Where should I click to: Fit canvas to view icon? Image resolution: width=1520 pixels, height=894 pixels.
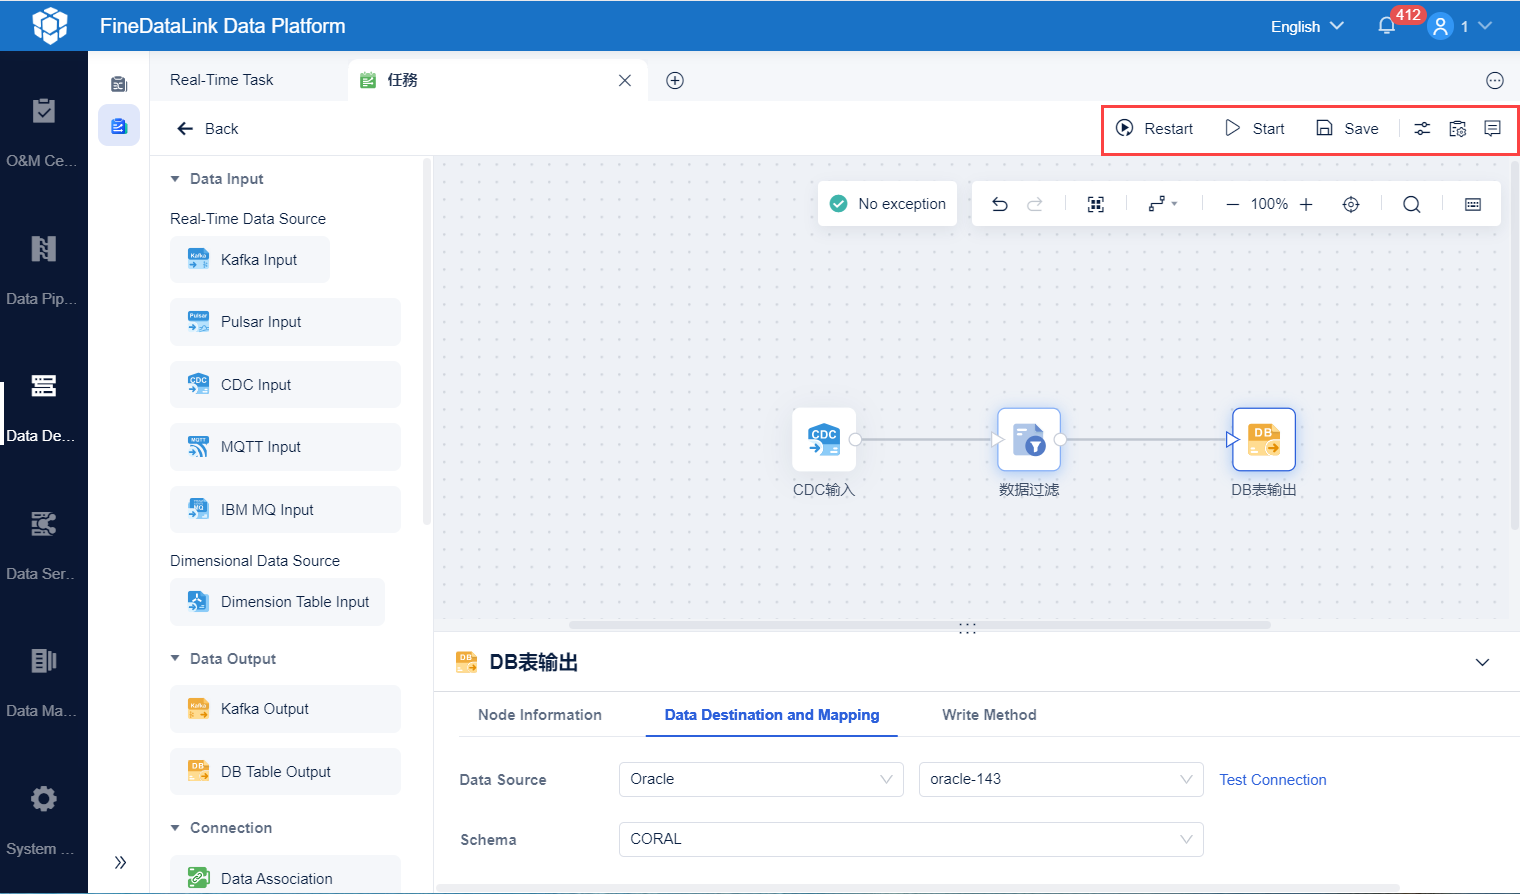(1096, 204)
